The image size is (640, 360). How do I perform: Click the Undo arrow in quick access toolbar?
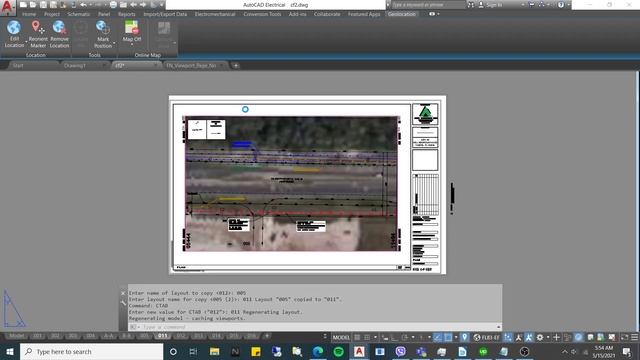click(x=83, y=5)
